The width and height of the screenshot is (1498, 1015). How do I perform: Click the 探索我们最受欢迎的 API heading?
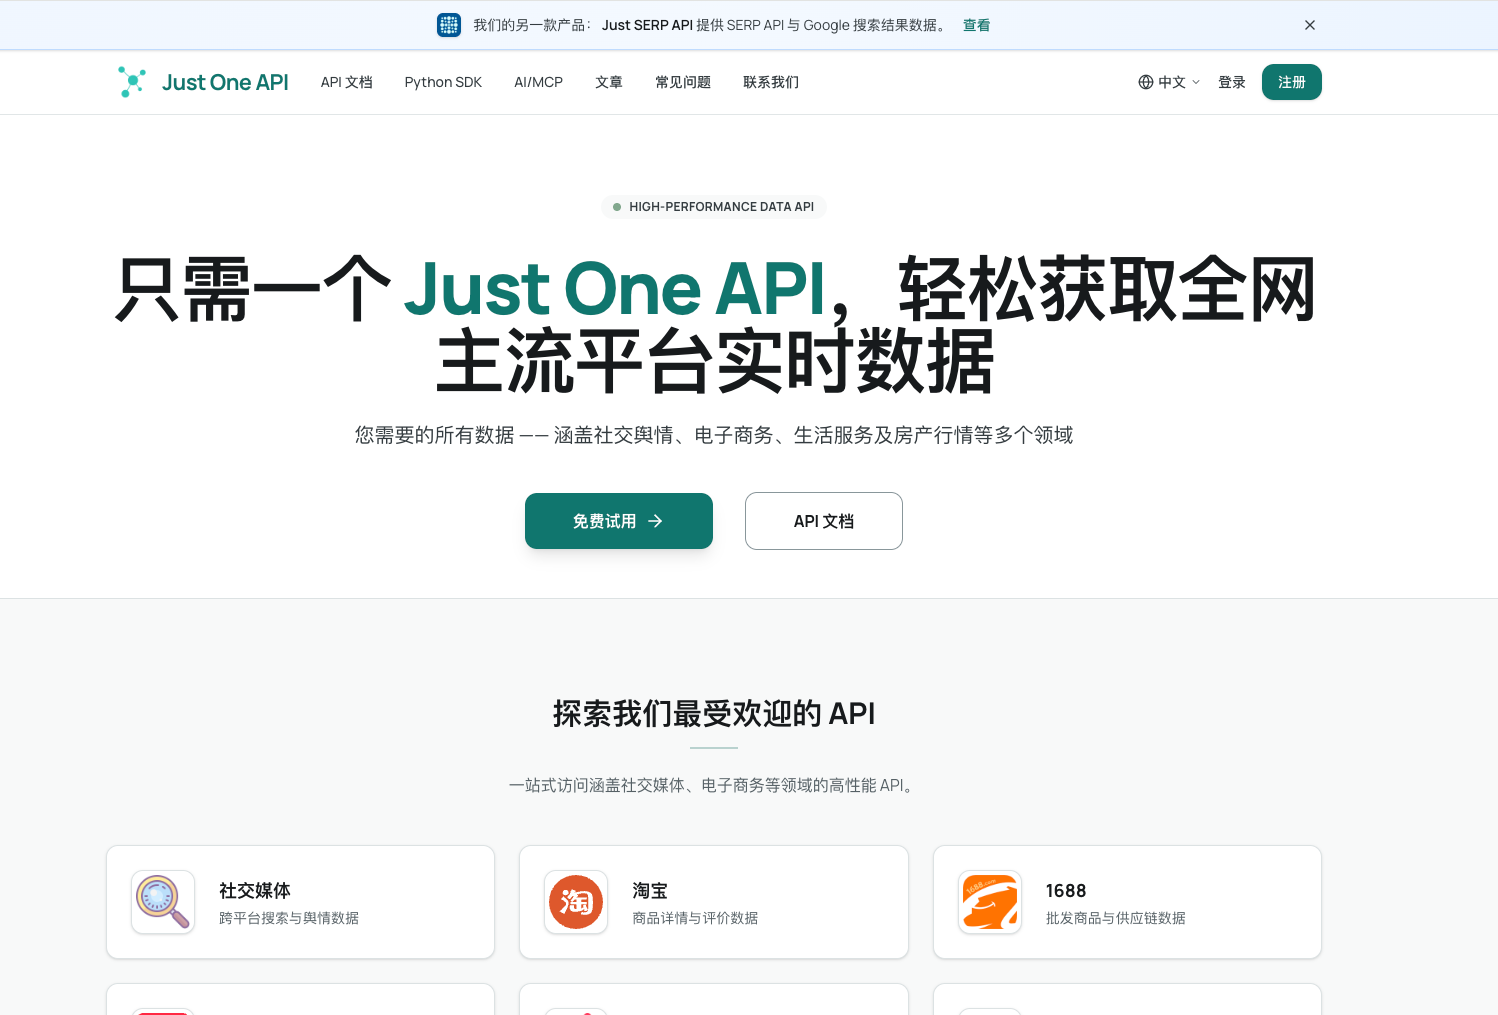point(714,714)
